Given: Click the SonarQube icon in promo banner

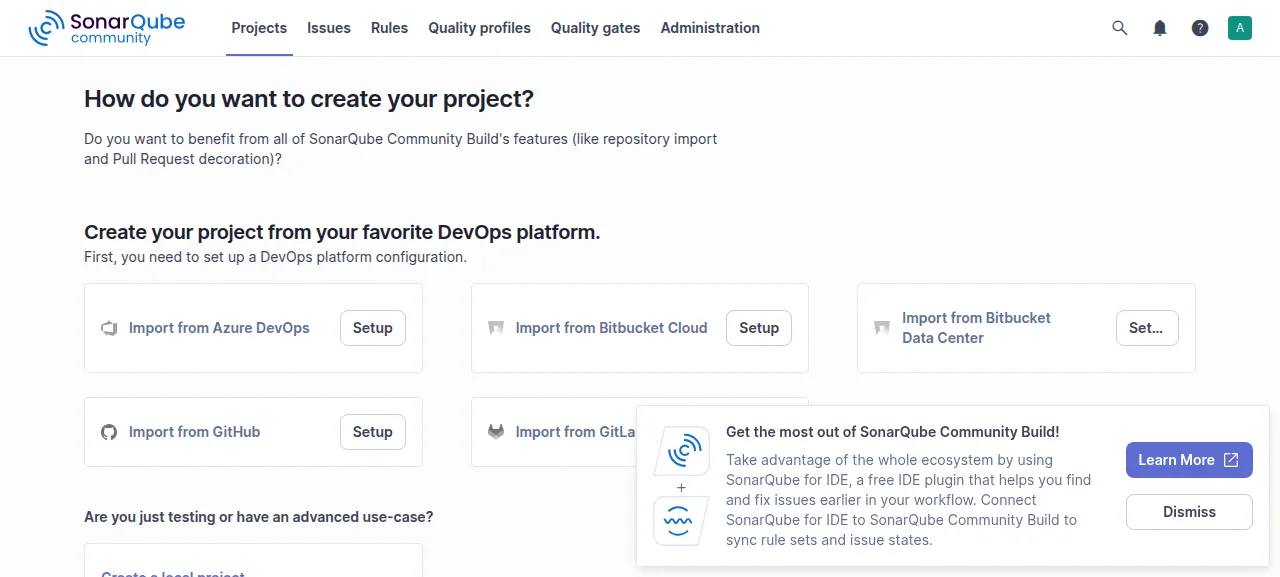Looking at the screenshot, I should click(682, 451).
